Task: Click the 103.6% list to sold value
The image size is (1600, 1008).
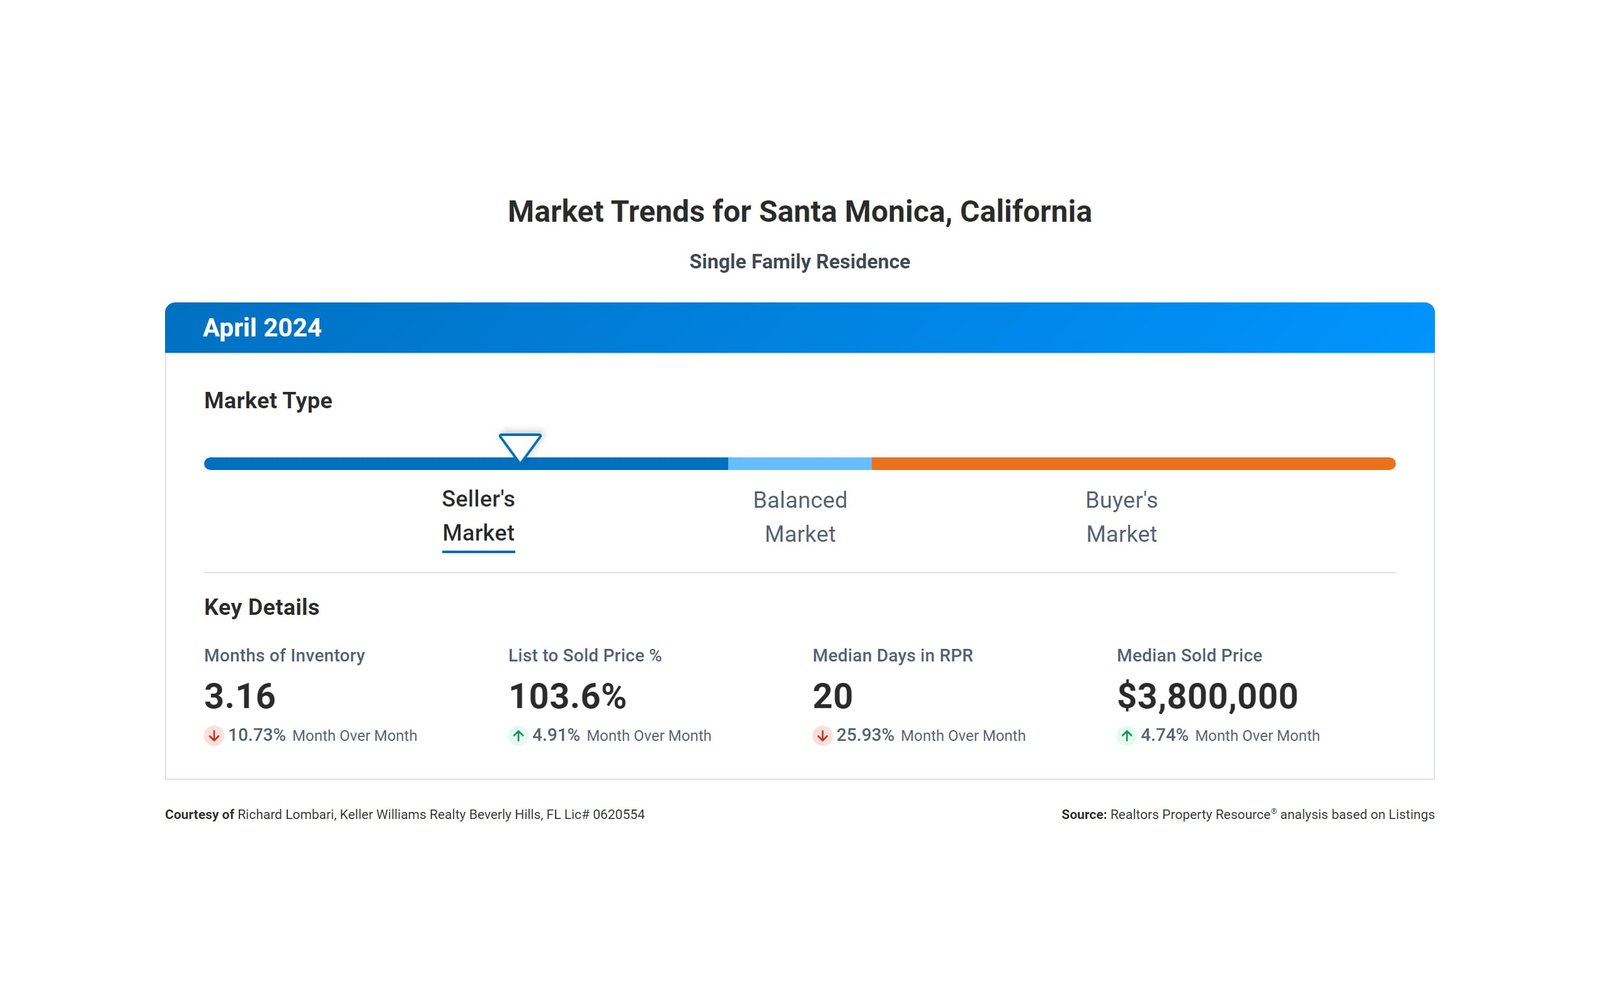Action: coord(567,696)
